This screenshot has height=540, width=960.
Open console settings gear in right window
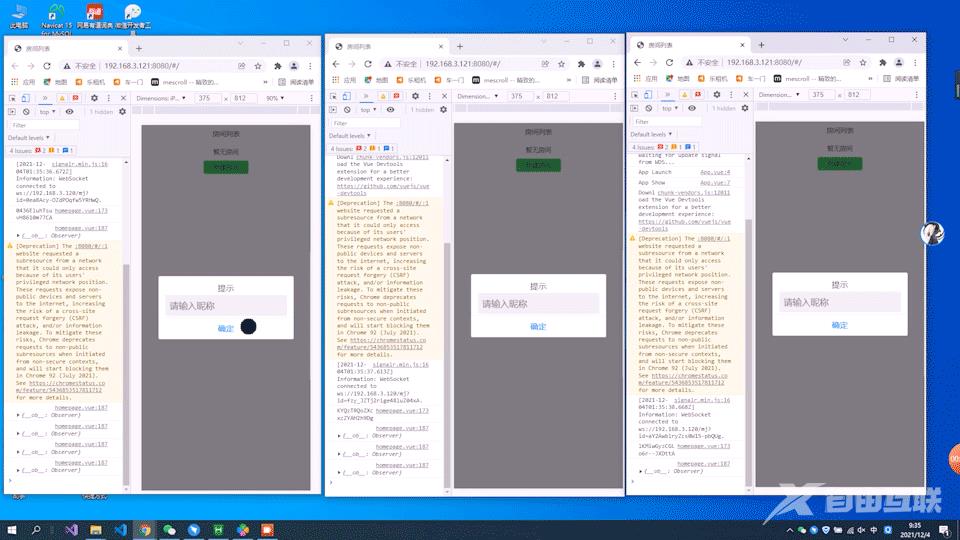[x=745, y=108]
